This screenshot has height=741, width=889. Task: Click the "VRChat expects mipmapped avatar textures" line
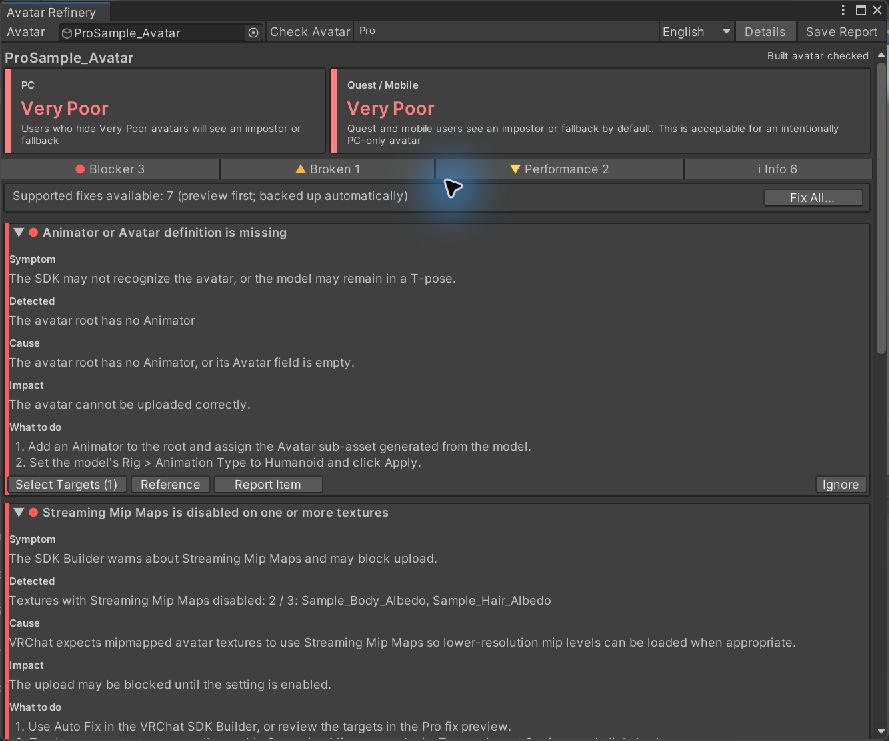click(403, 643)
